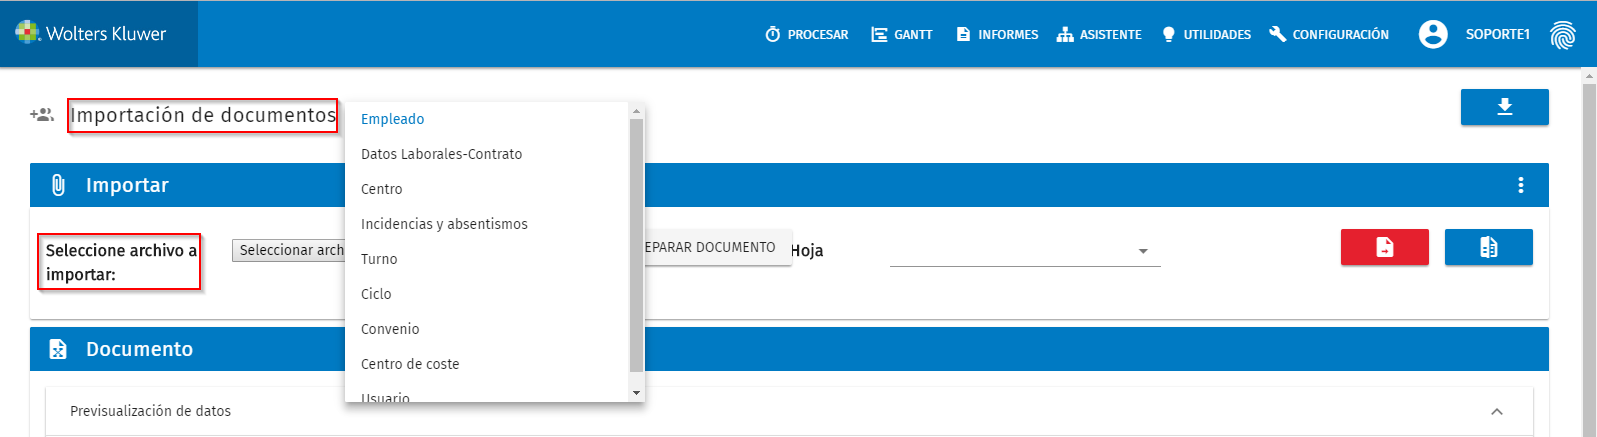Open the PROCESAR menu
This screenshot has height=437, width=1597.
coord(807,34)
